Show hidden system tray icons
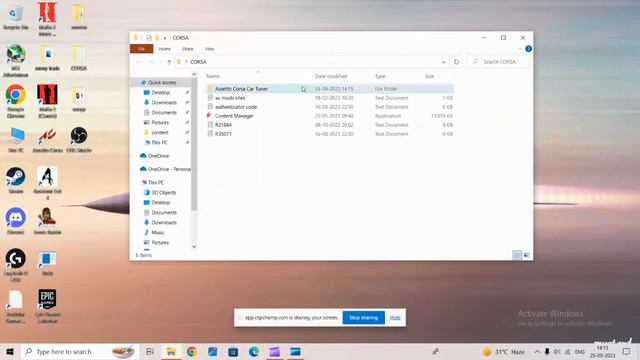Screen dimensions: 640x360 tap(537, 352)
